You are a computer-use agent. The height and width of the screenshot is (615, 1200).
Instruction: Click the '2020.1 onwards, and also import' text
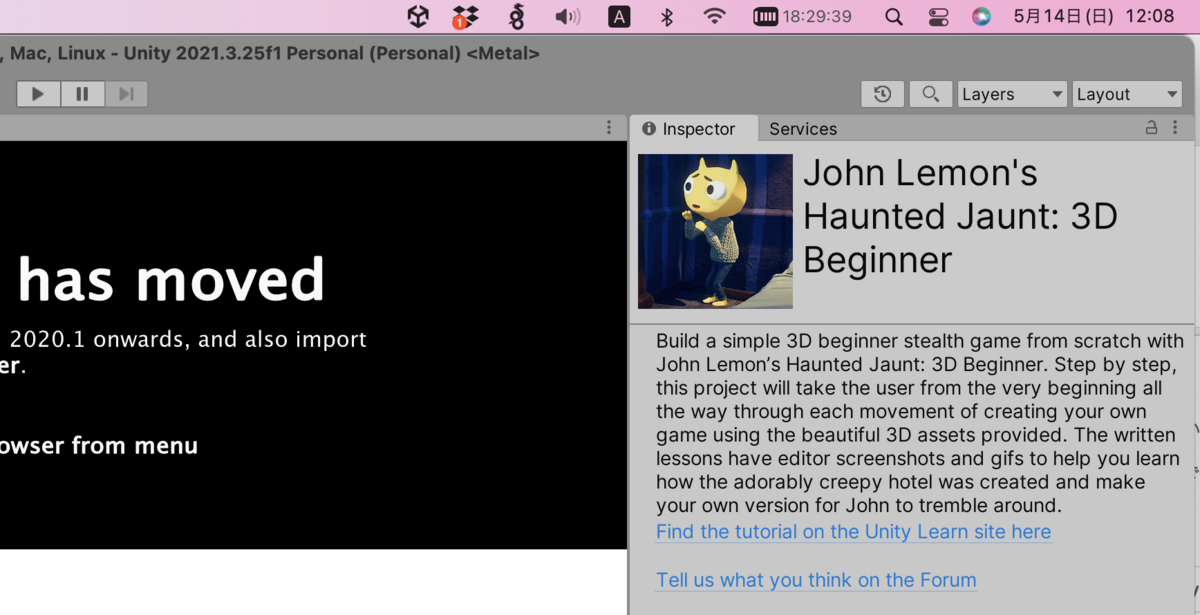click(188, 340)
